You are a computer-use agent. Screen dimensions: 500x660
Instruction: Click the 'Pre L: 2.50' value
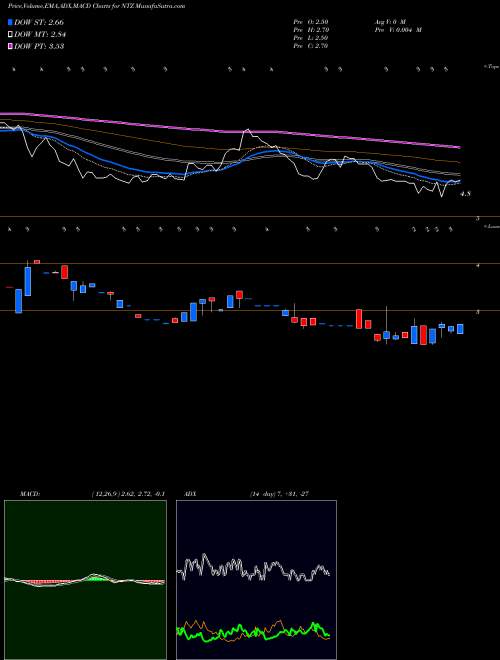click(311, 38)
